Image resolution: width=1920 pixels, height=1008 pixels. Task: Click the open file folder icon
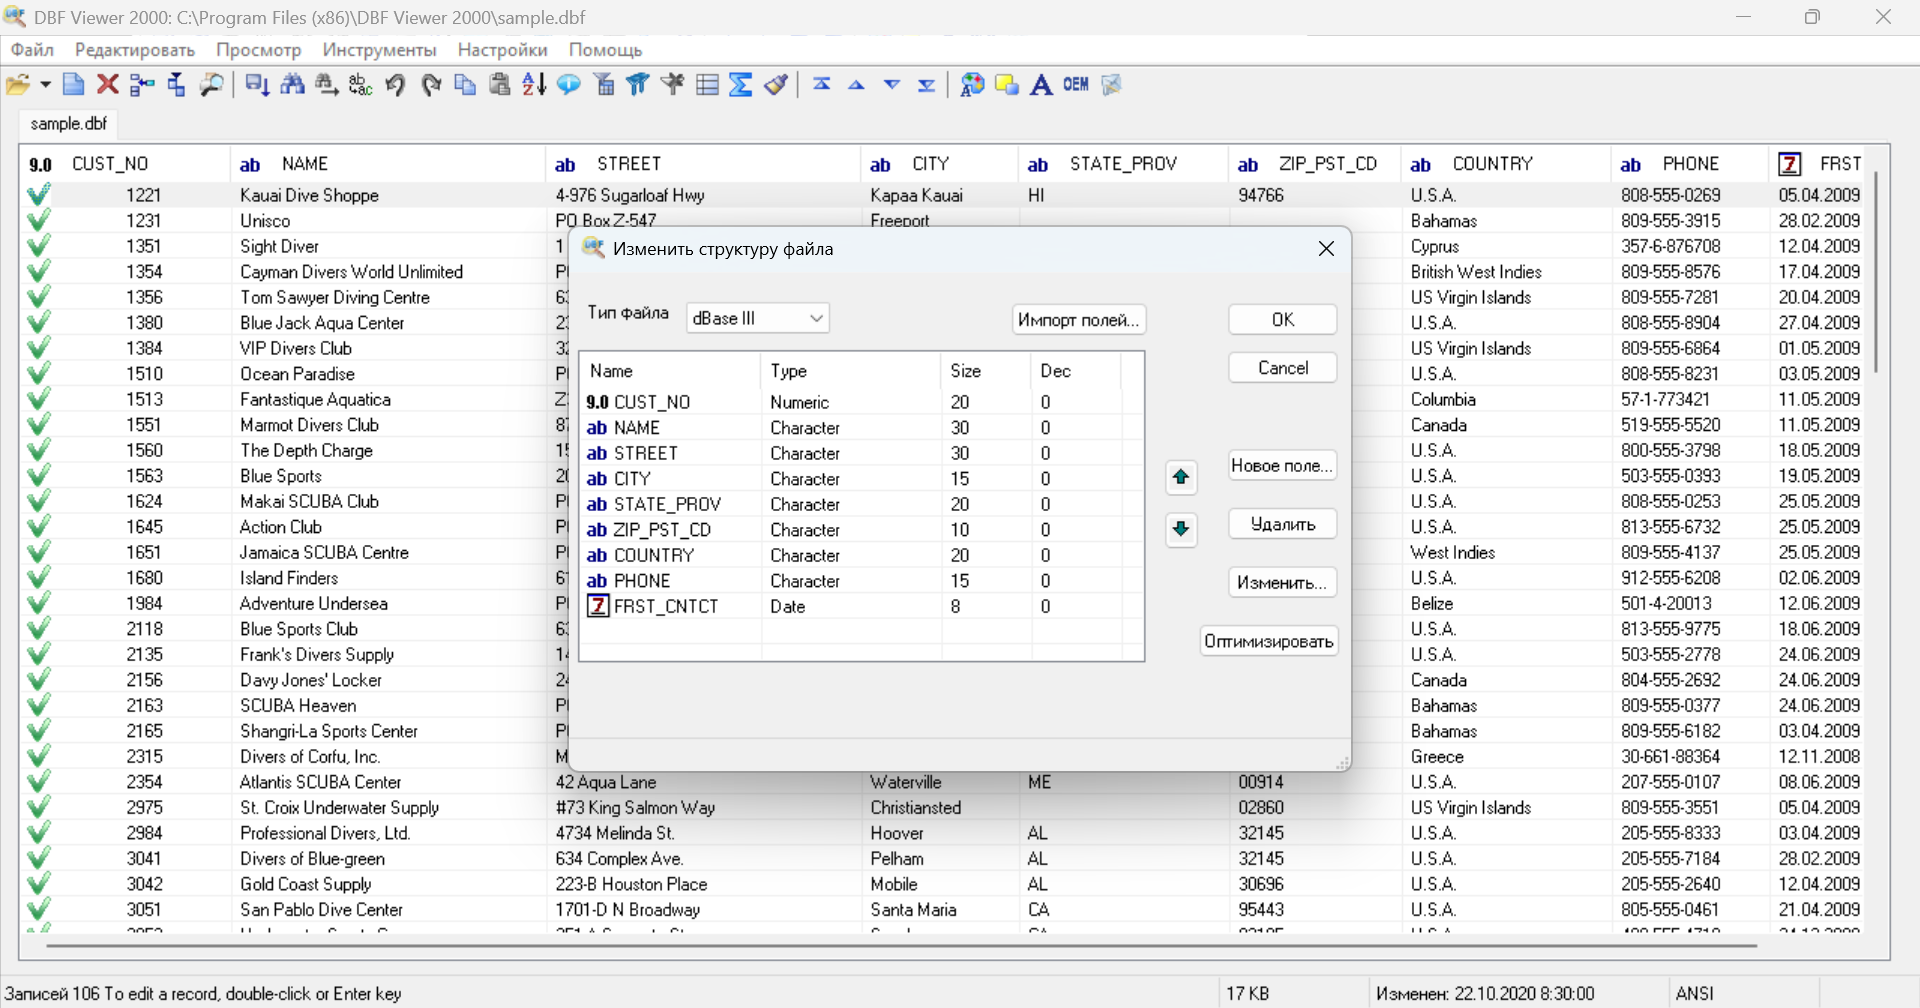[17, 85]
